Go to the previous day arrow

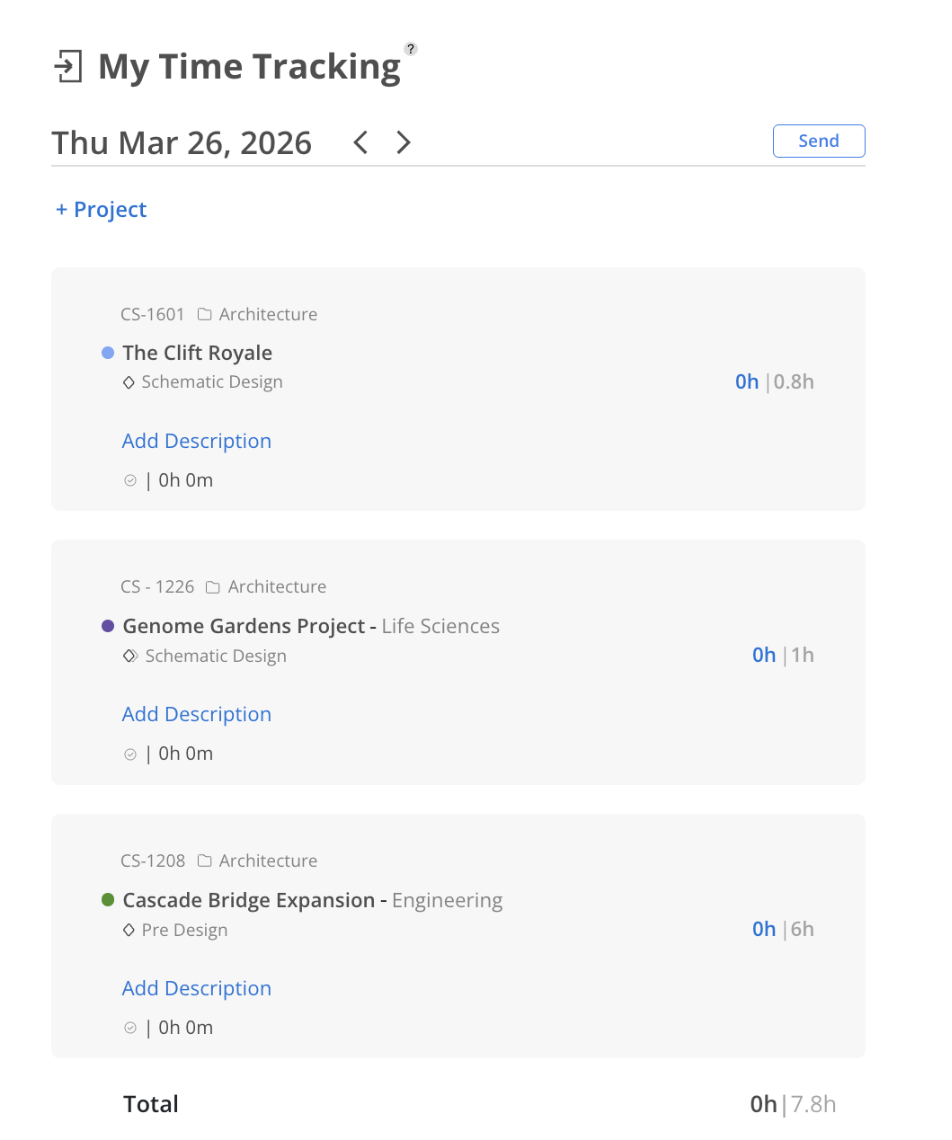[361, 143]
